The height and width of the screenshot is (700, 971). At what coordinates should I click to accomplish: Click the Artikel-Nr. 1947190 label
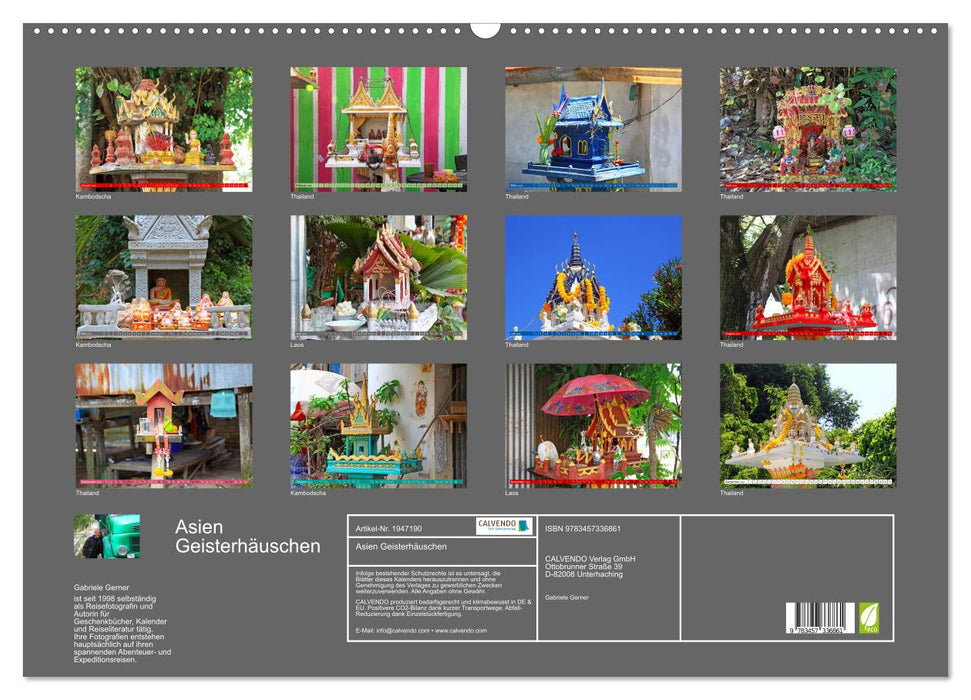coord(389,528)
